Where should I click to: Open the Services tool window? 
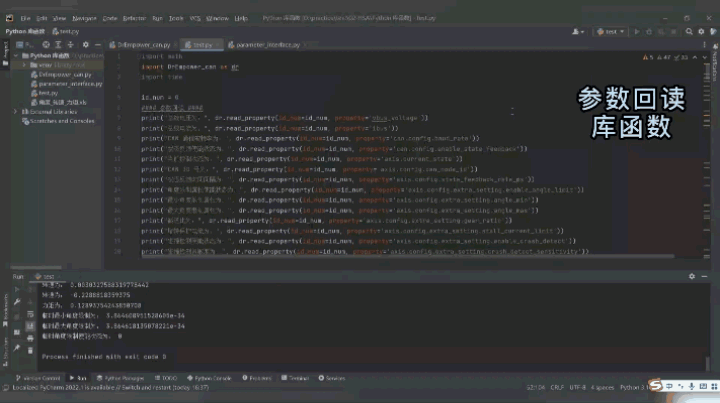pos(332,378)
